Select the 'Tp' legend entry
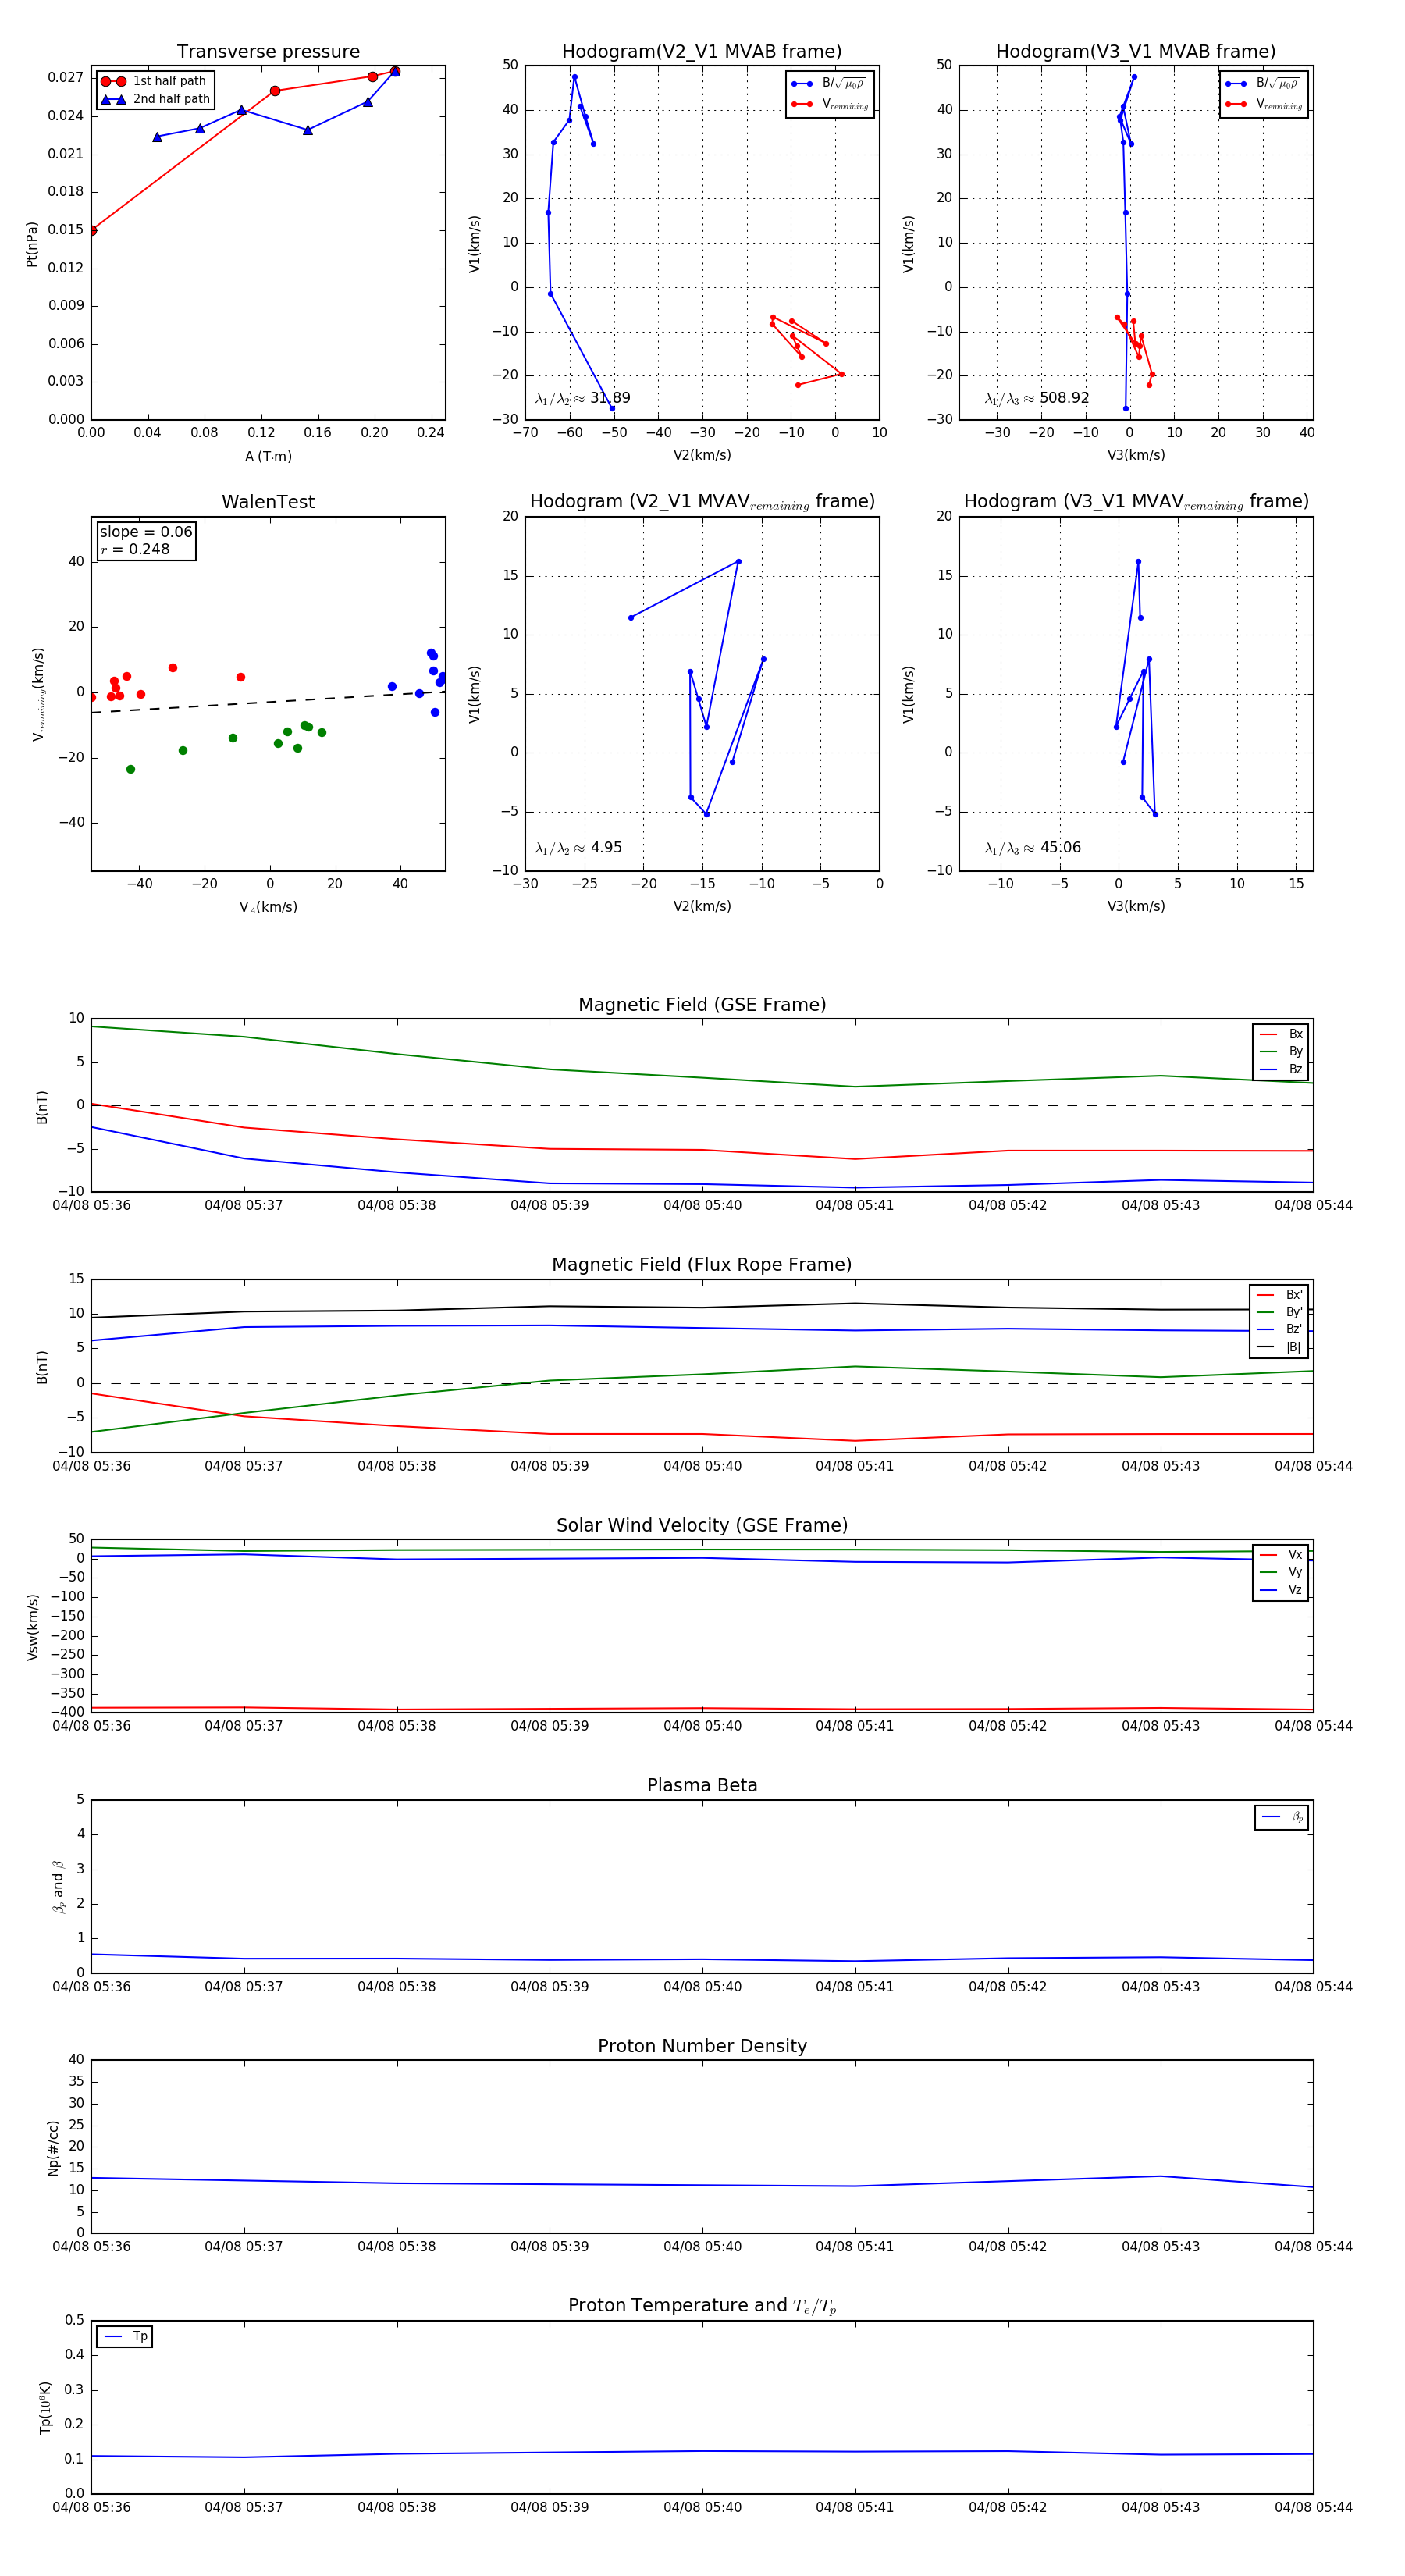 pos(125,2337)
